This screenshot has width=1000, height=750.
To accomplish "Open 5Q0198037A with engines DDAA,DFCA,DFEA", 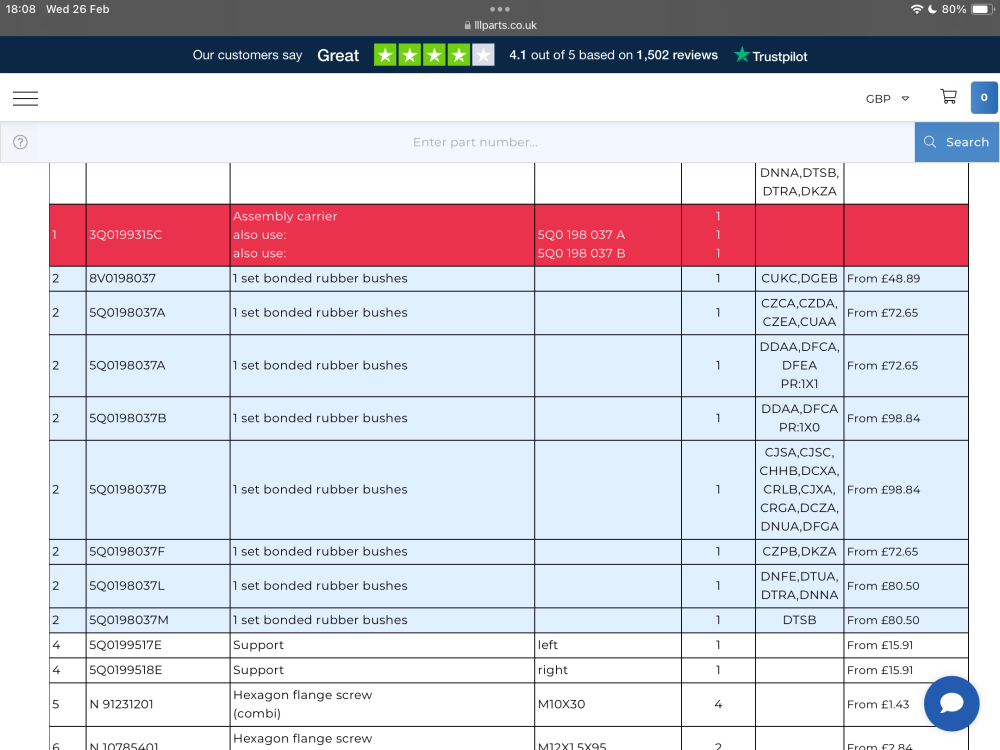I will click(128, 365).
